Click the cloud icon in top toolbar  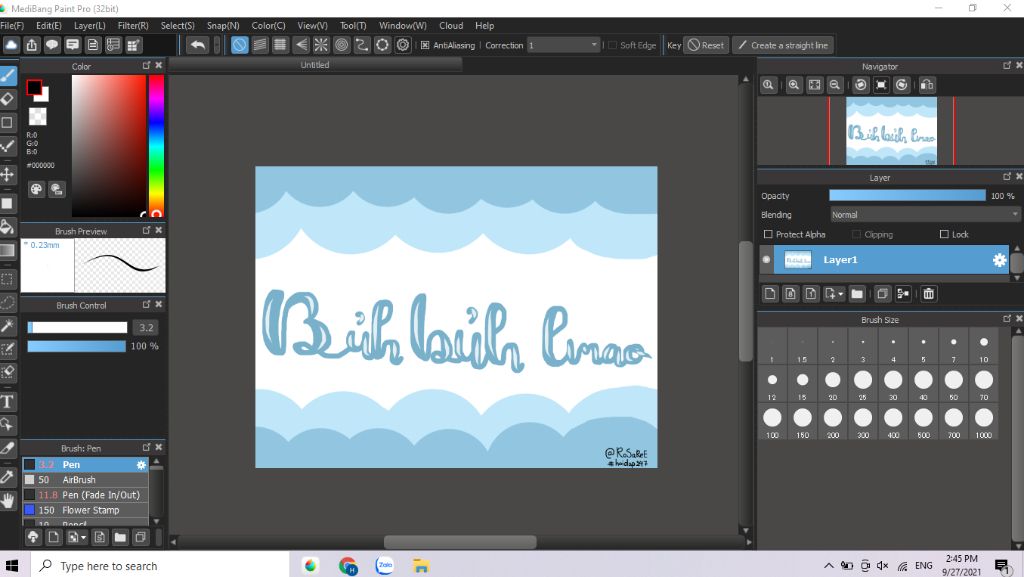click(x=11, y=45)
